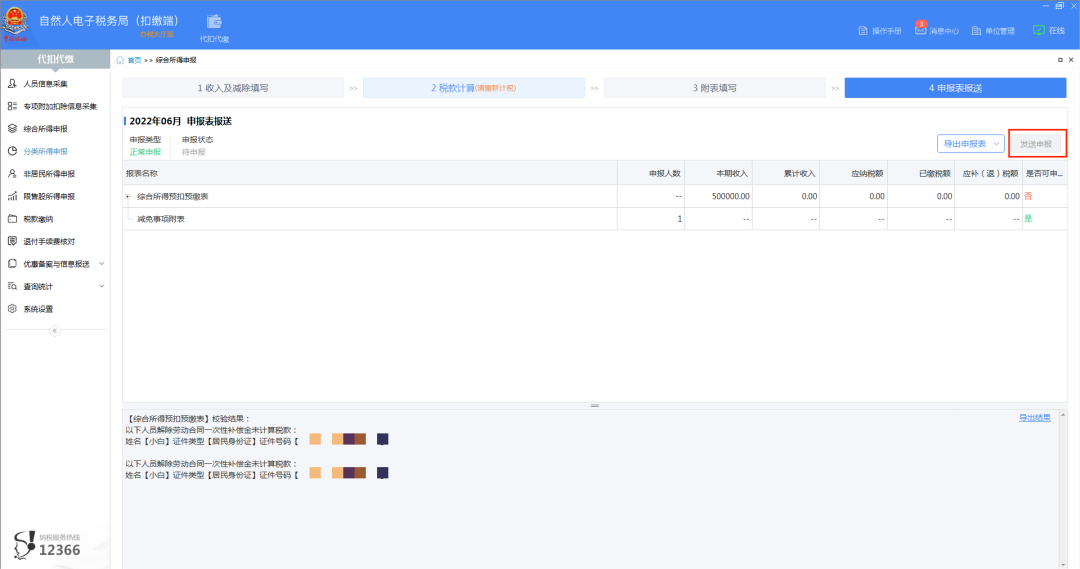Expand the 综合所得预扣预缴表 tree row
Screen dimensions: 1080x569
tap(128, 196)
